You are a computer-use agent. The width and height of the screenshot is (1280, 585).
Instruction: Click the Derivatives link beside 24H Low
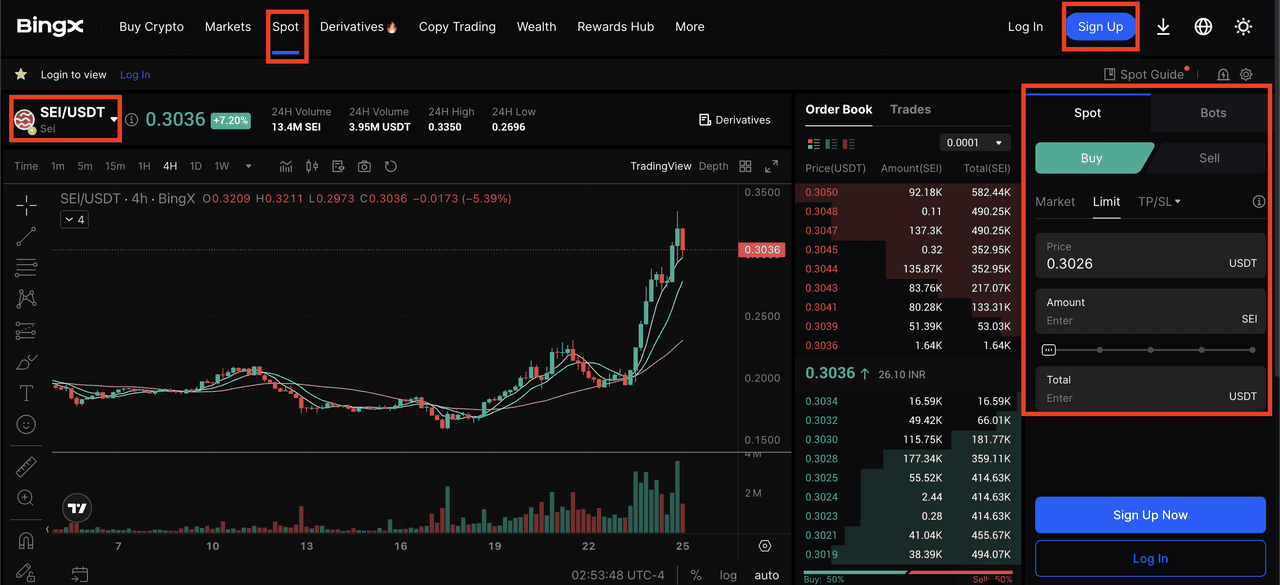(x=735, y=120)
